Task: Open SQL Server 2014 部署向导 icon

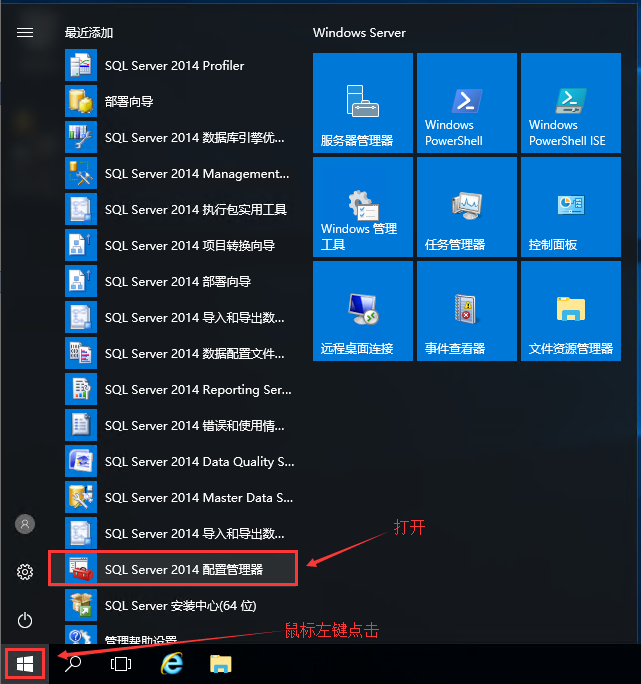Action: tap(81, 281)
